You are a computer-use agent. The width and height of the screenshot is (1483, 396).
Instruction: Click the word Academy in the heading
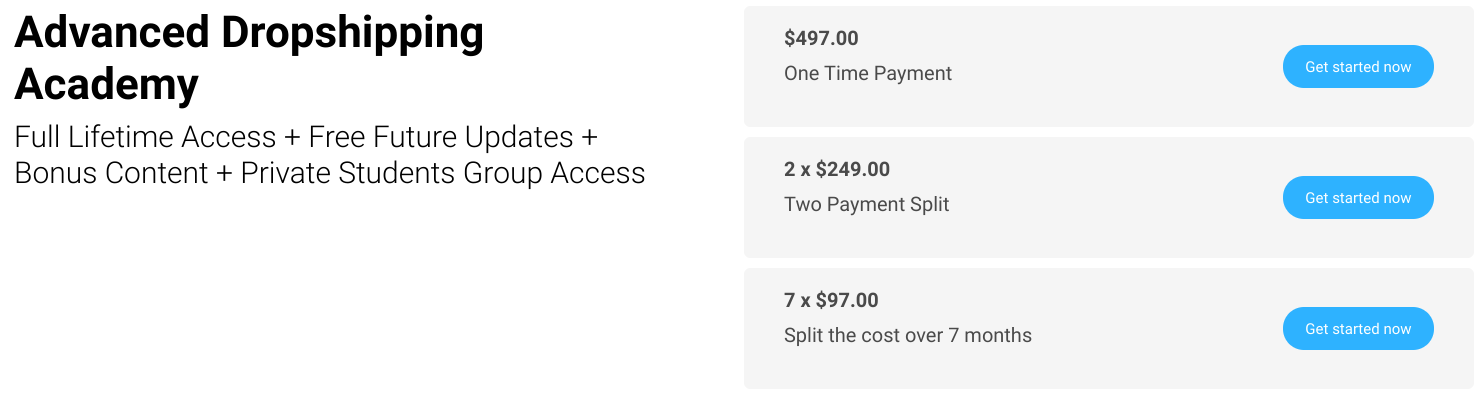(106, 86)
